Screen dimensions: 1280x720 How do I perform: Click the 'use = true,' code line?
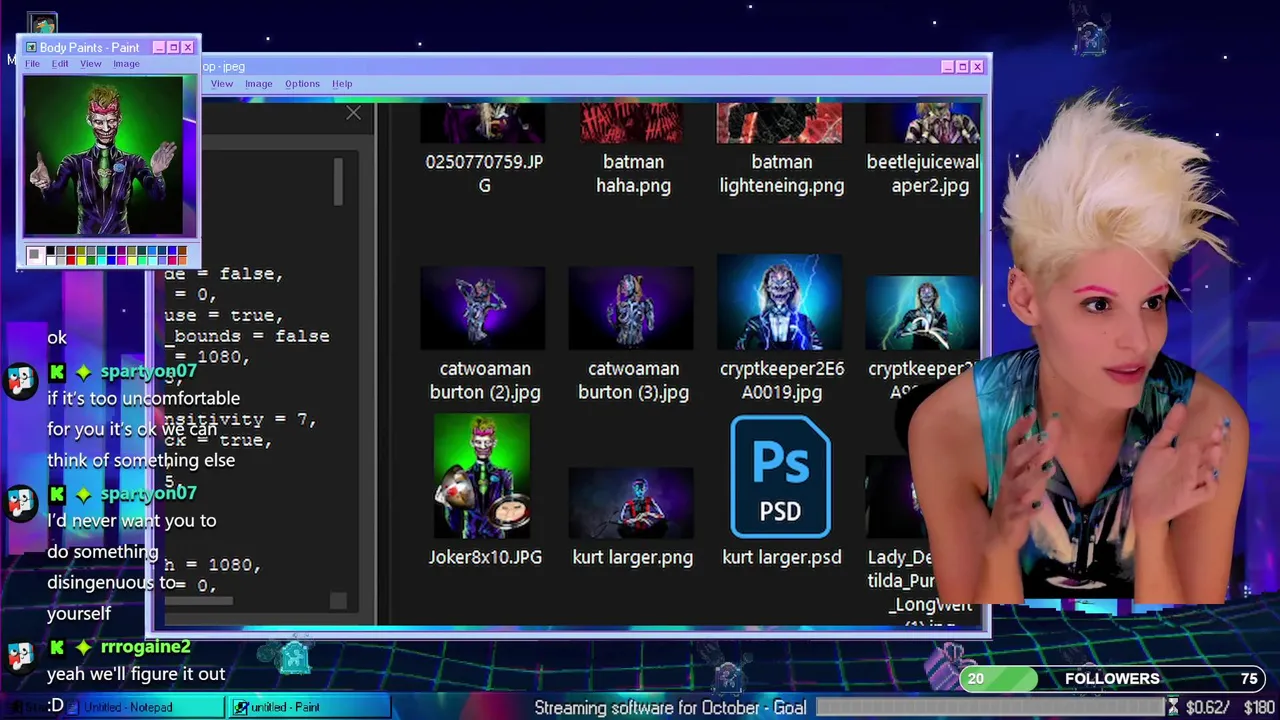click(x=223, y=315)
